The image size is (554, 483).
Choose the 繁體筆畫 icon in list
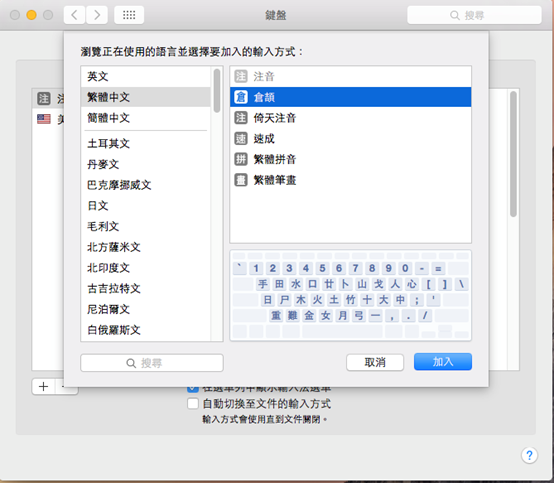241,180
